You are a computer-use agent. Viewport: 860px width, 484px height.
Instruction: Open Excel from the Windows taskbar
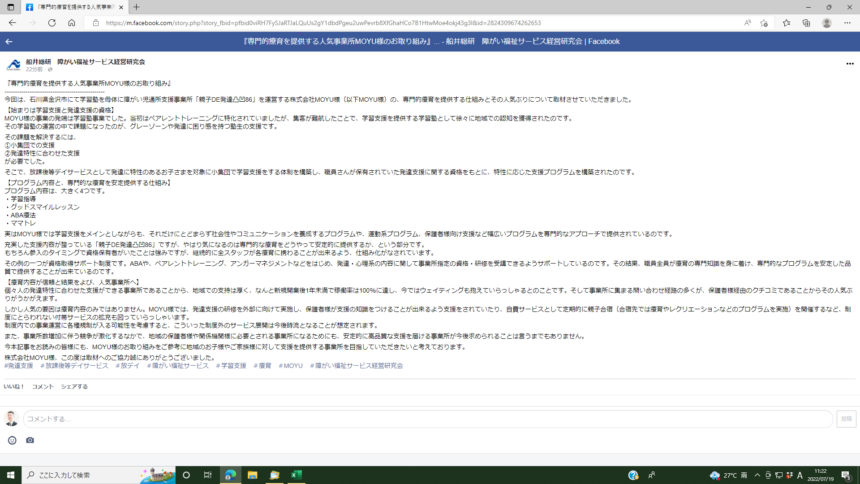[297, 475]
